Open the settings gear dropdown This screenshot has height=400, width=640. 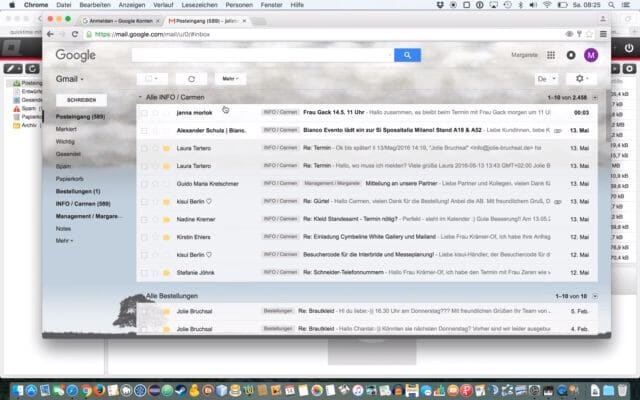pos(582,78)
